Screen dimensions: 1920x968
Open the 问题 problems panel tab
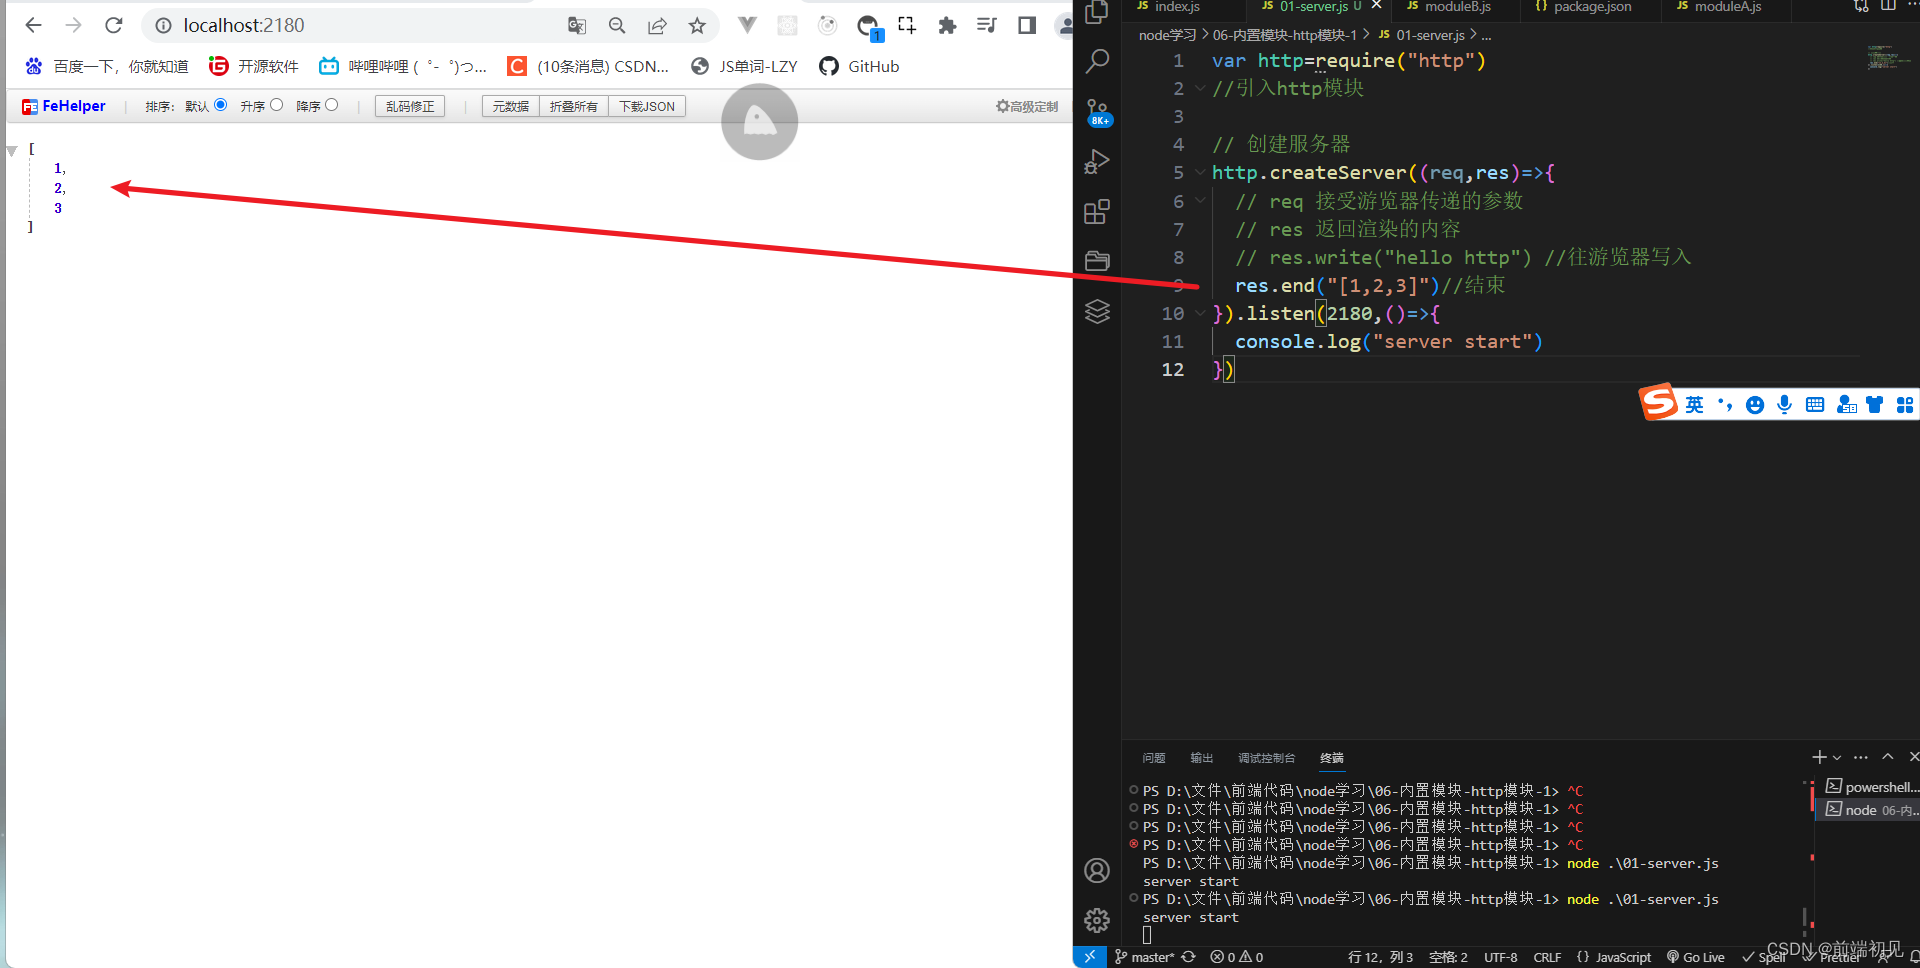tap(1154, 758)
